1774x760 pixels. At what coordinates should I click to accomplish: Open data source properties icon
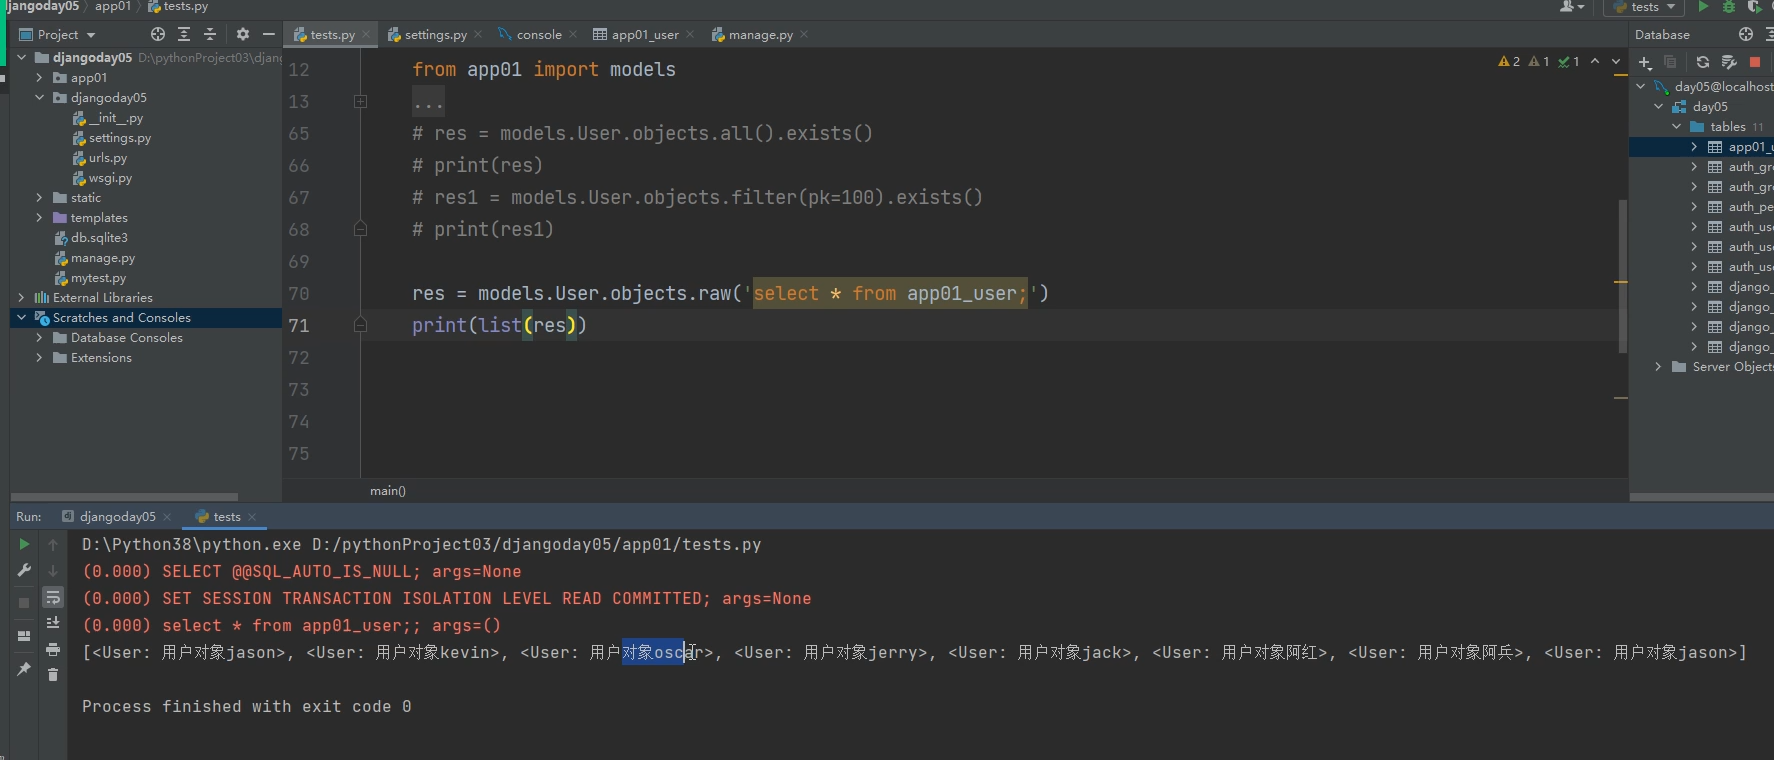coord(1729,62)
